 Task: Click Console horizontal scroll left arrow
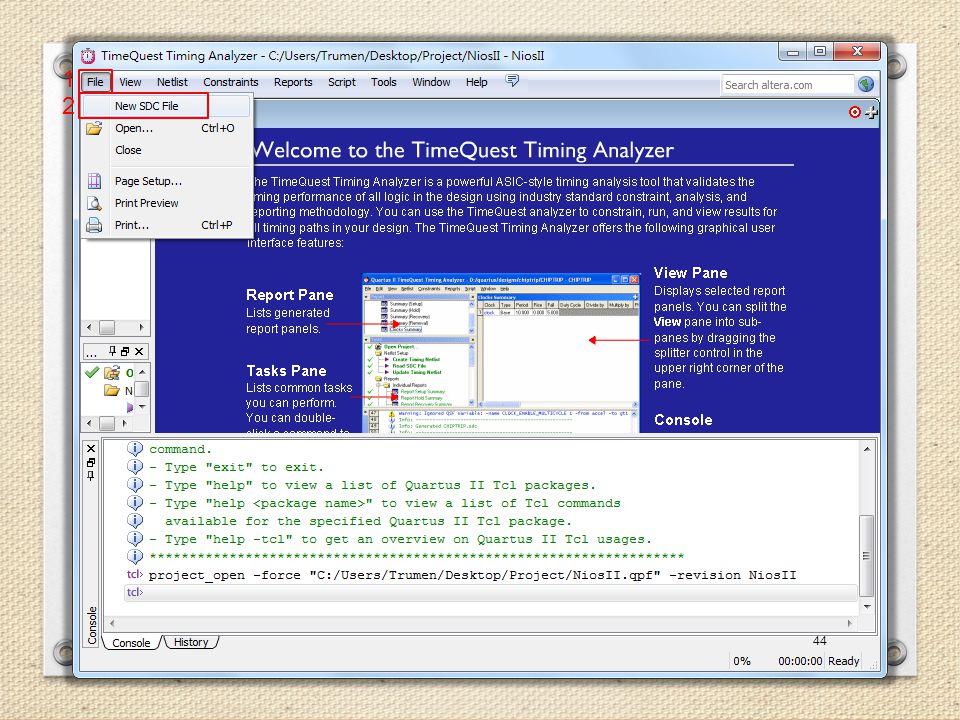click(111, 623)
